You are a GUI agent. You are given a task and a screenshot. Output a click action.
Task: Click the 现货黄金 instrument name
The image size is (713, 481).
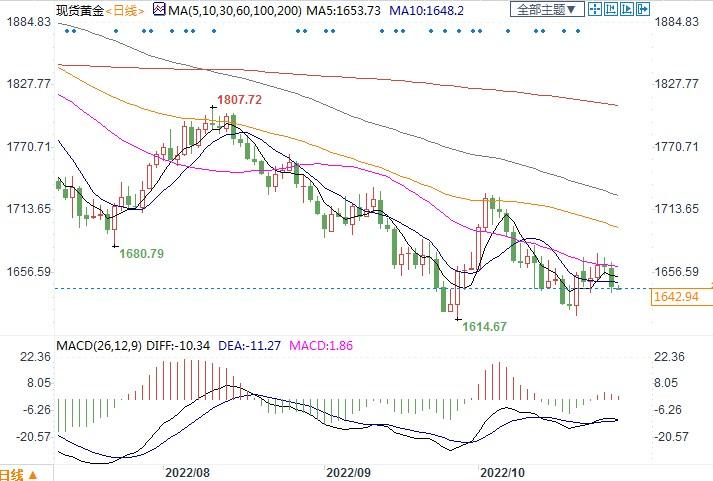coord(80,10)
